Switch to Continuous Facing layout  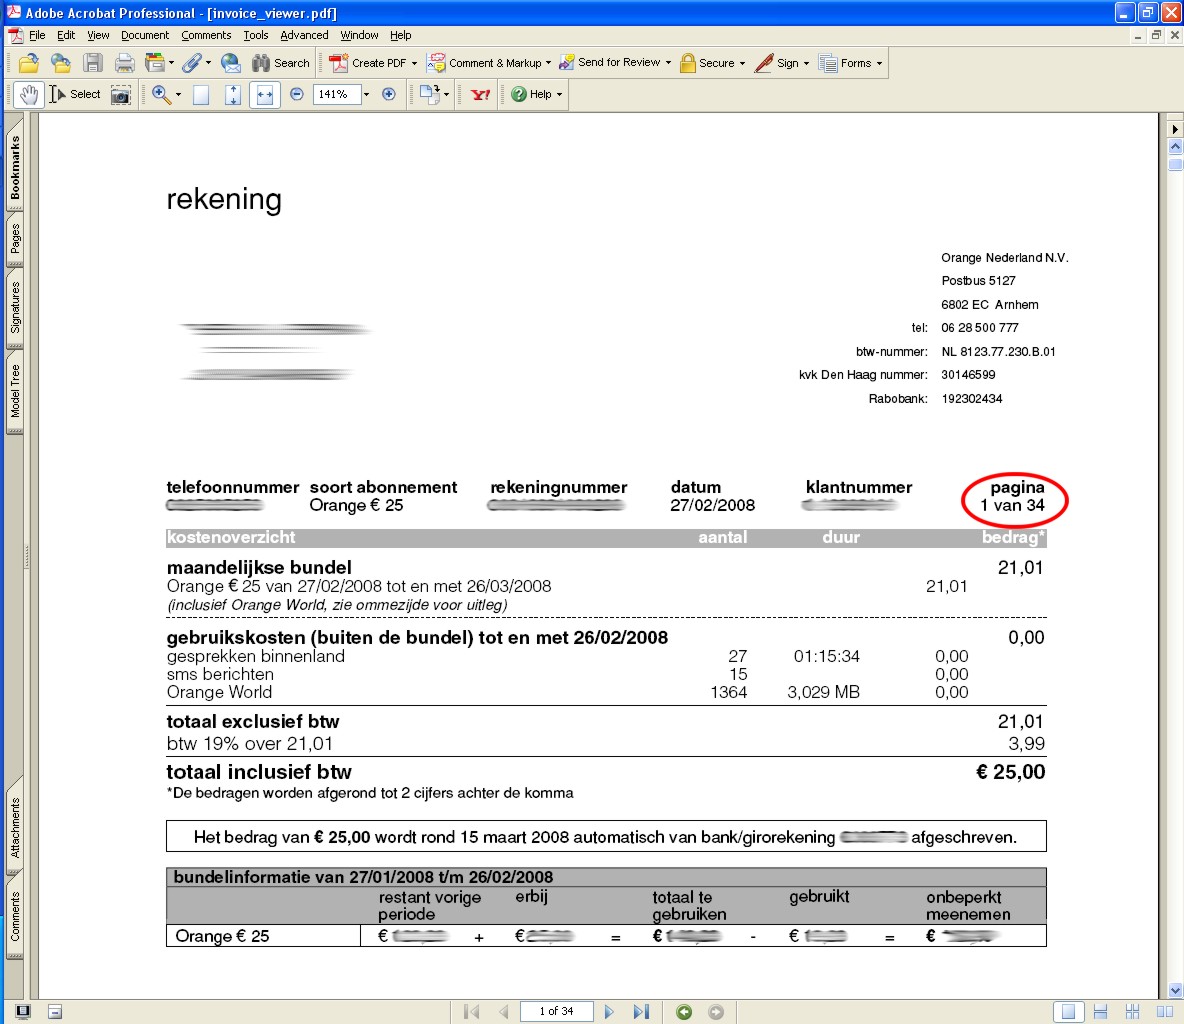point(1133,1012)
